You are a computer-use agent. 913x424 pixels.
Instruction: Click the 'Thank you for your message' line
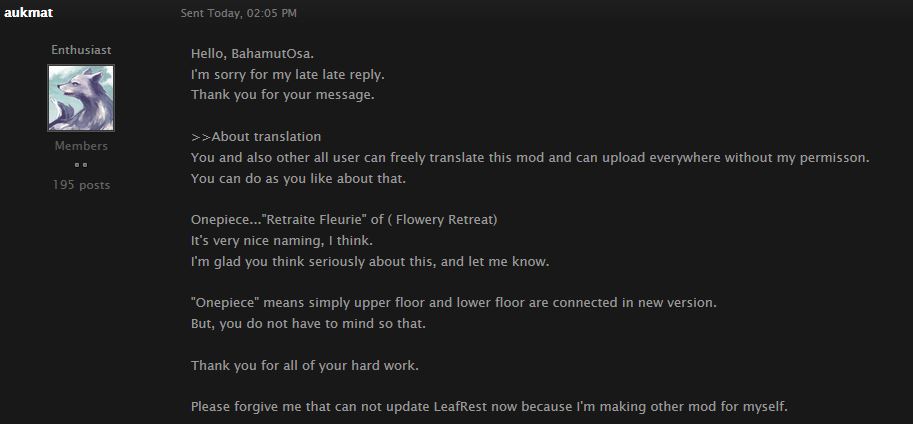tap(282, 95)
